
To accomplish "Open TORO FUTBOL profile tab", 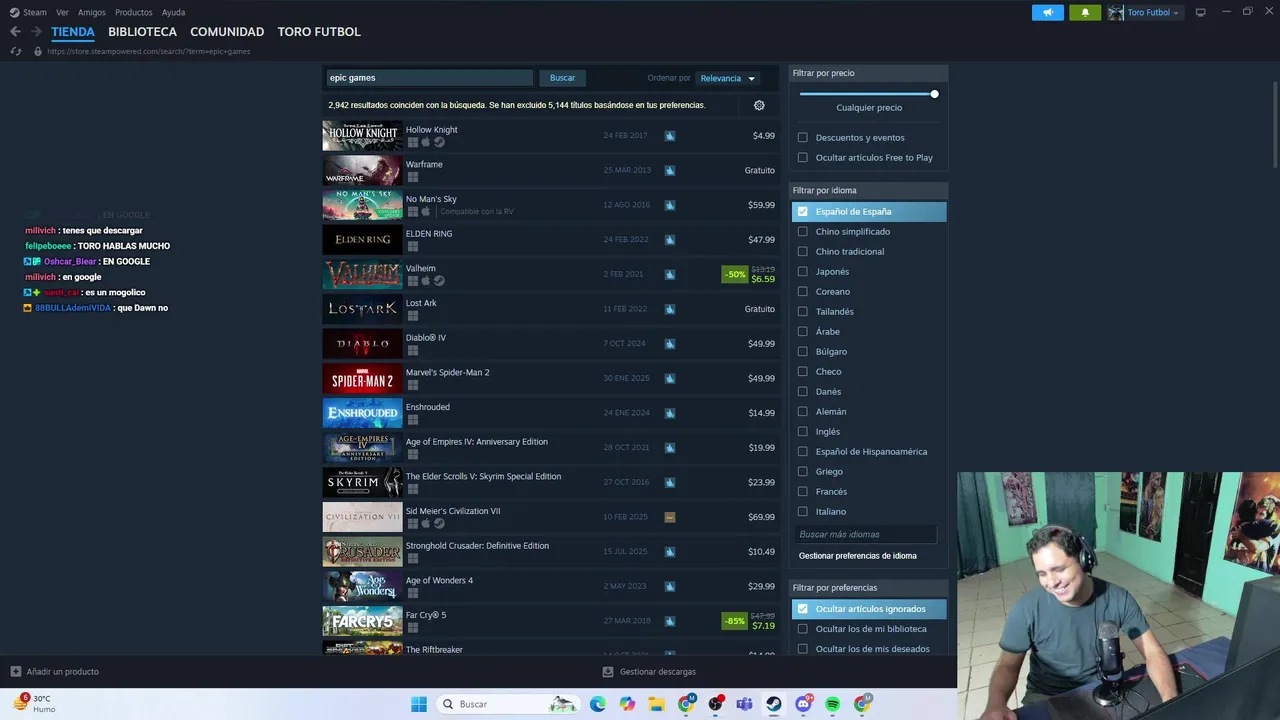I will (319, 32).
